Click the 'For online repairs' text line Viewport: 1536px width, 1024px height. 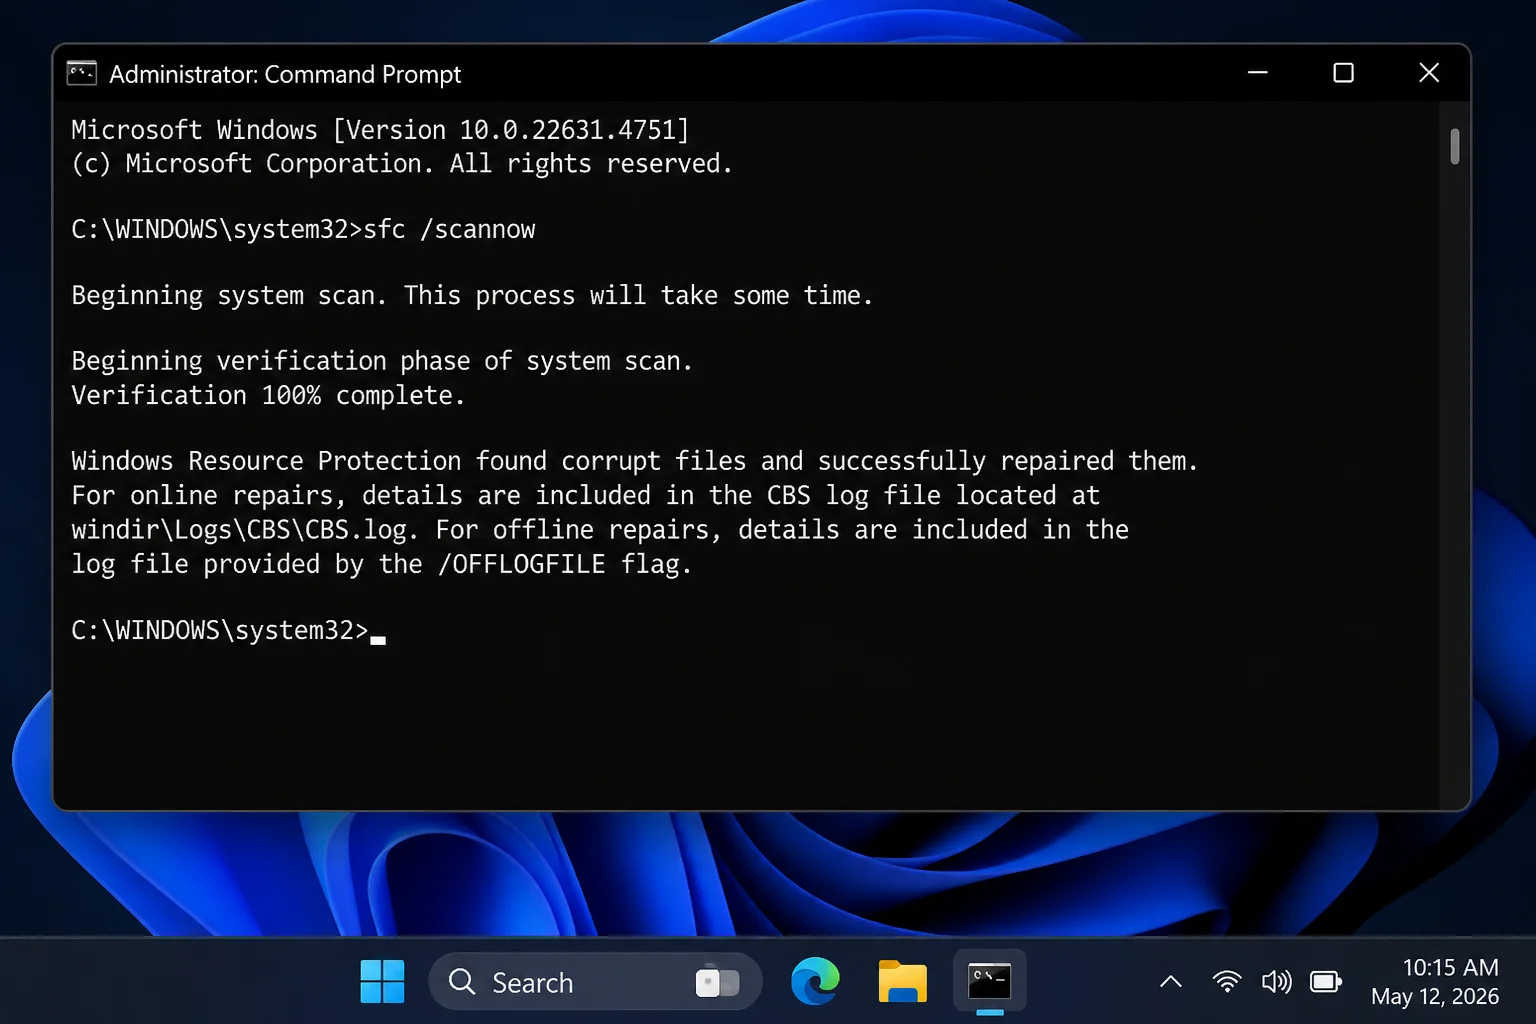click(585, 496)
